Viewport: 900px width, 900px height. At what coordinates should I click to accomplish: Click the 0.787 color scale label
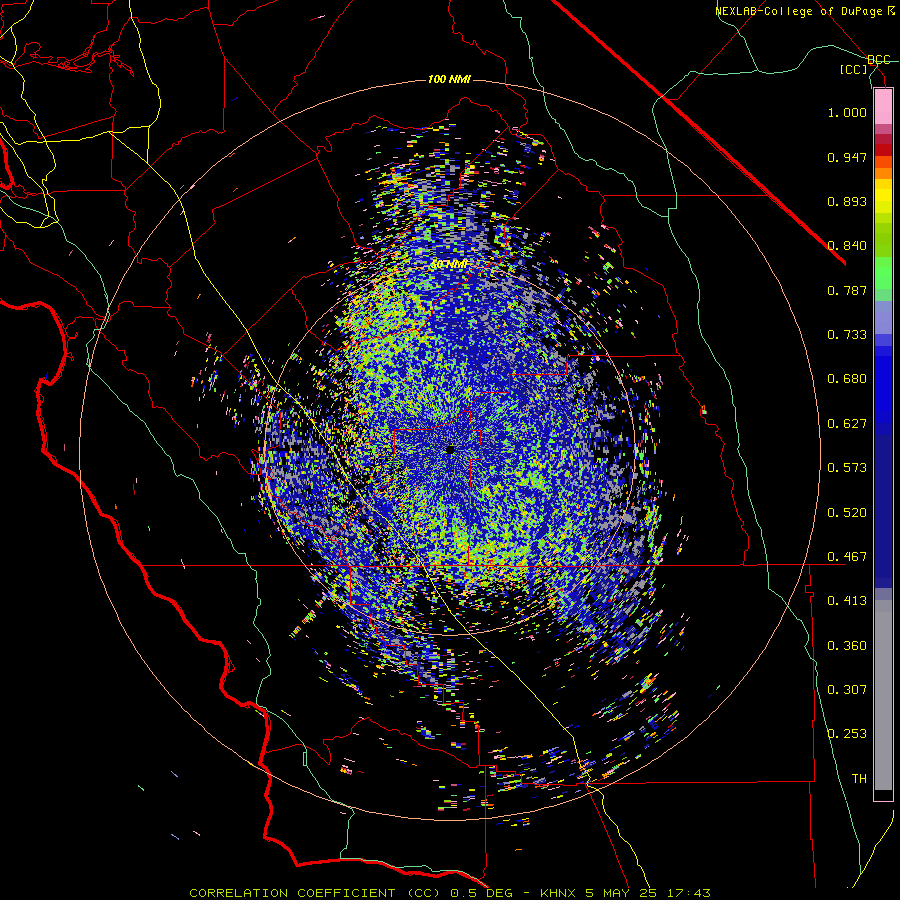click(847, 290)
